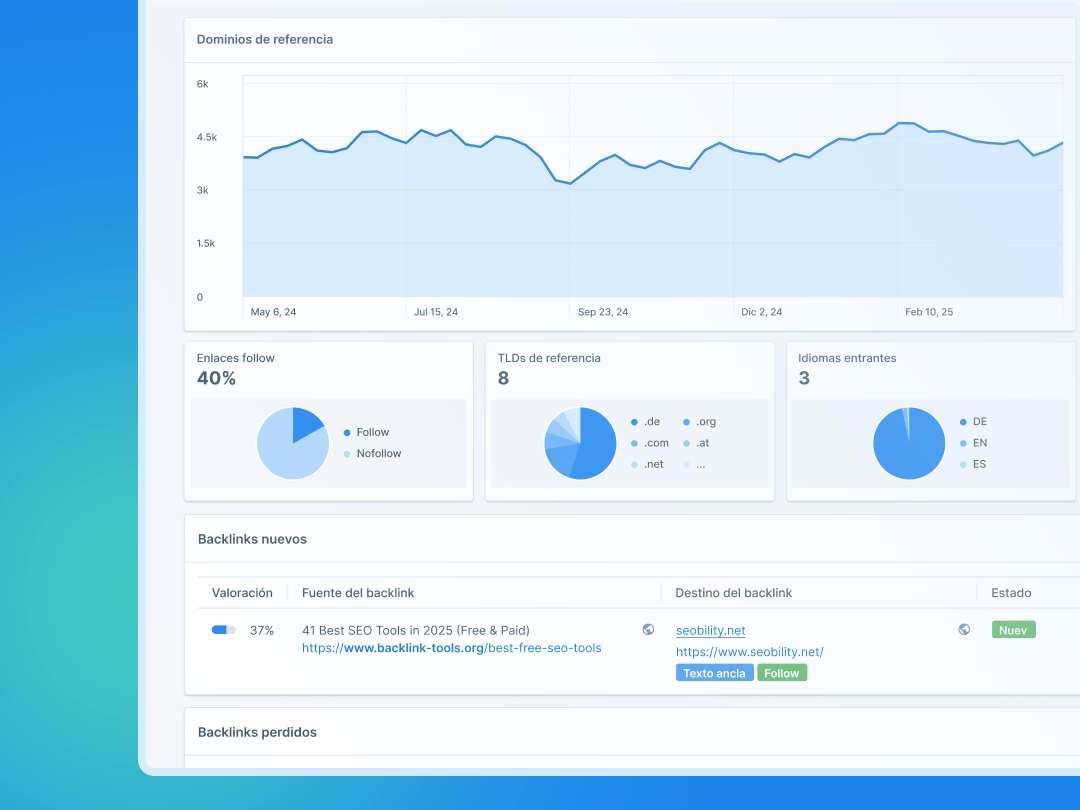Open the seobility.net link
Image resolution: width=1080 pixels, height=810 pixels.
point(710,630)
